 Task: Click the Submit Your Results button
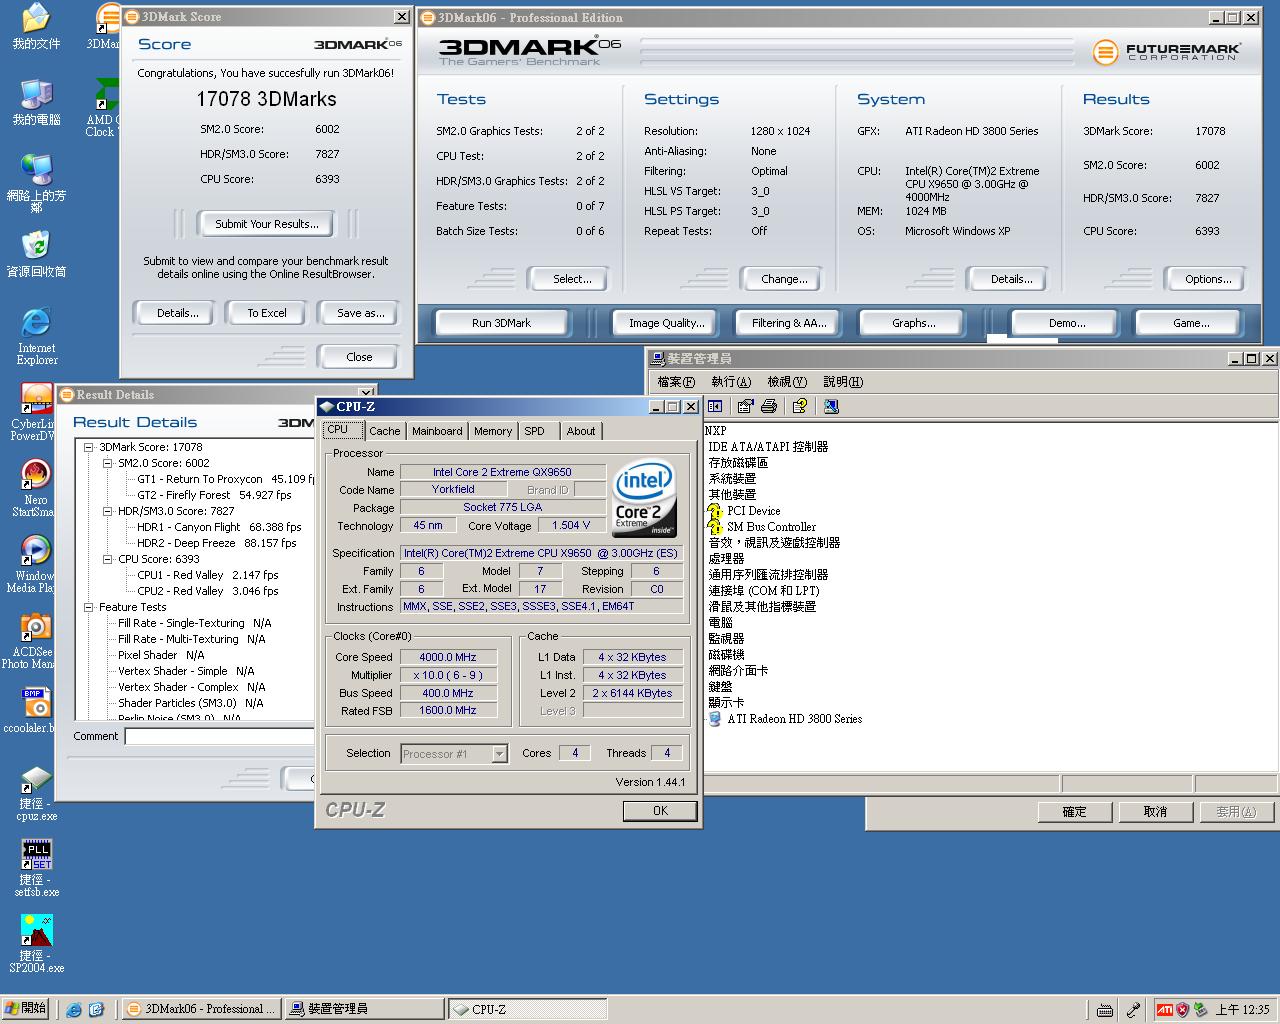point(267,224)
